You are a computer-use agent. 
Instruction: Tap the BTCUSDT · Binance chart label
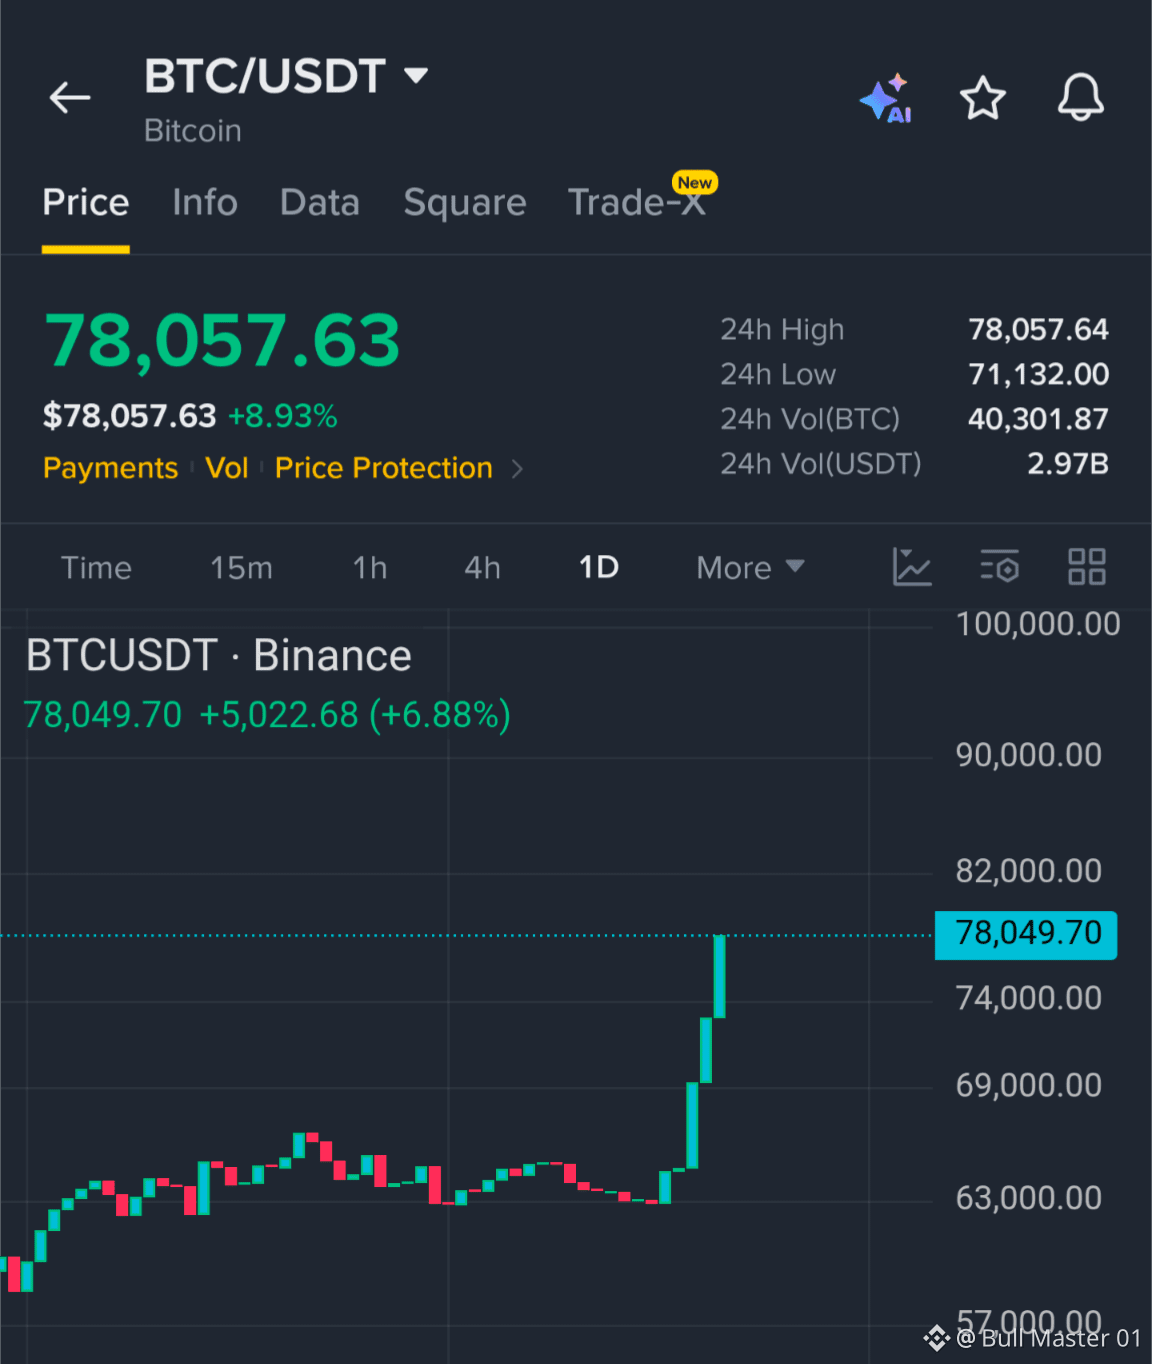coord(219,656)
